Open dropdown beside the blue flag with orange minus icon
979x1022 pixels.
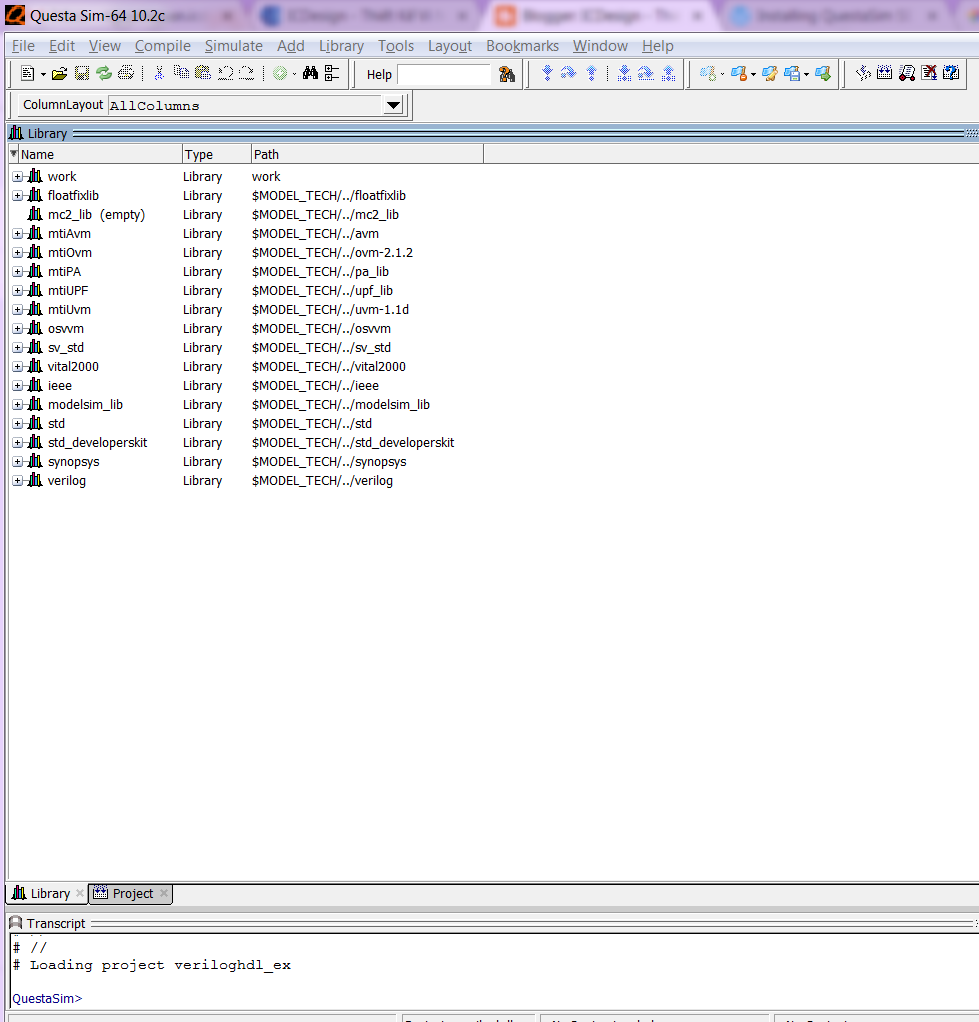pyautogui.click(x=753, y=74)
